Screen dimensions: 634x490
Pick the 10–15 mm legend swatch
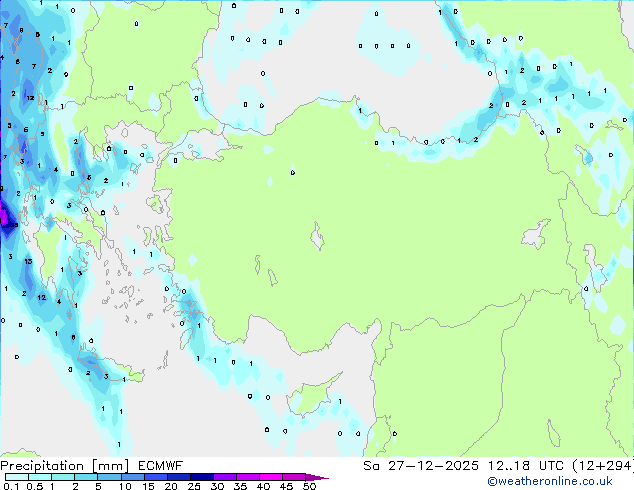coord(132,477)
